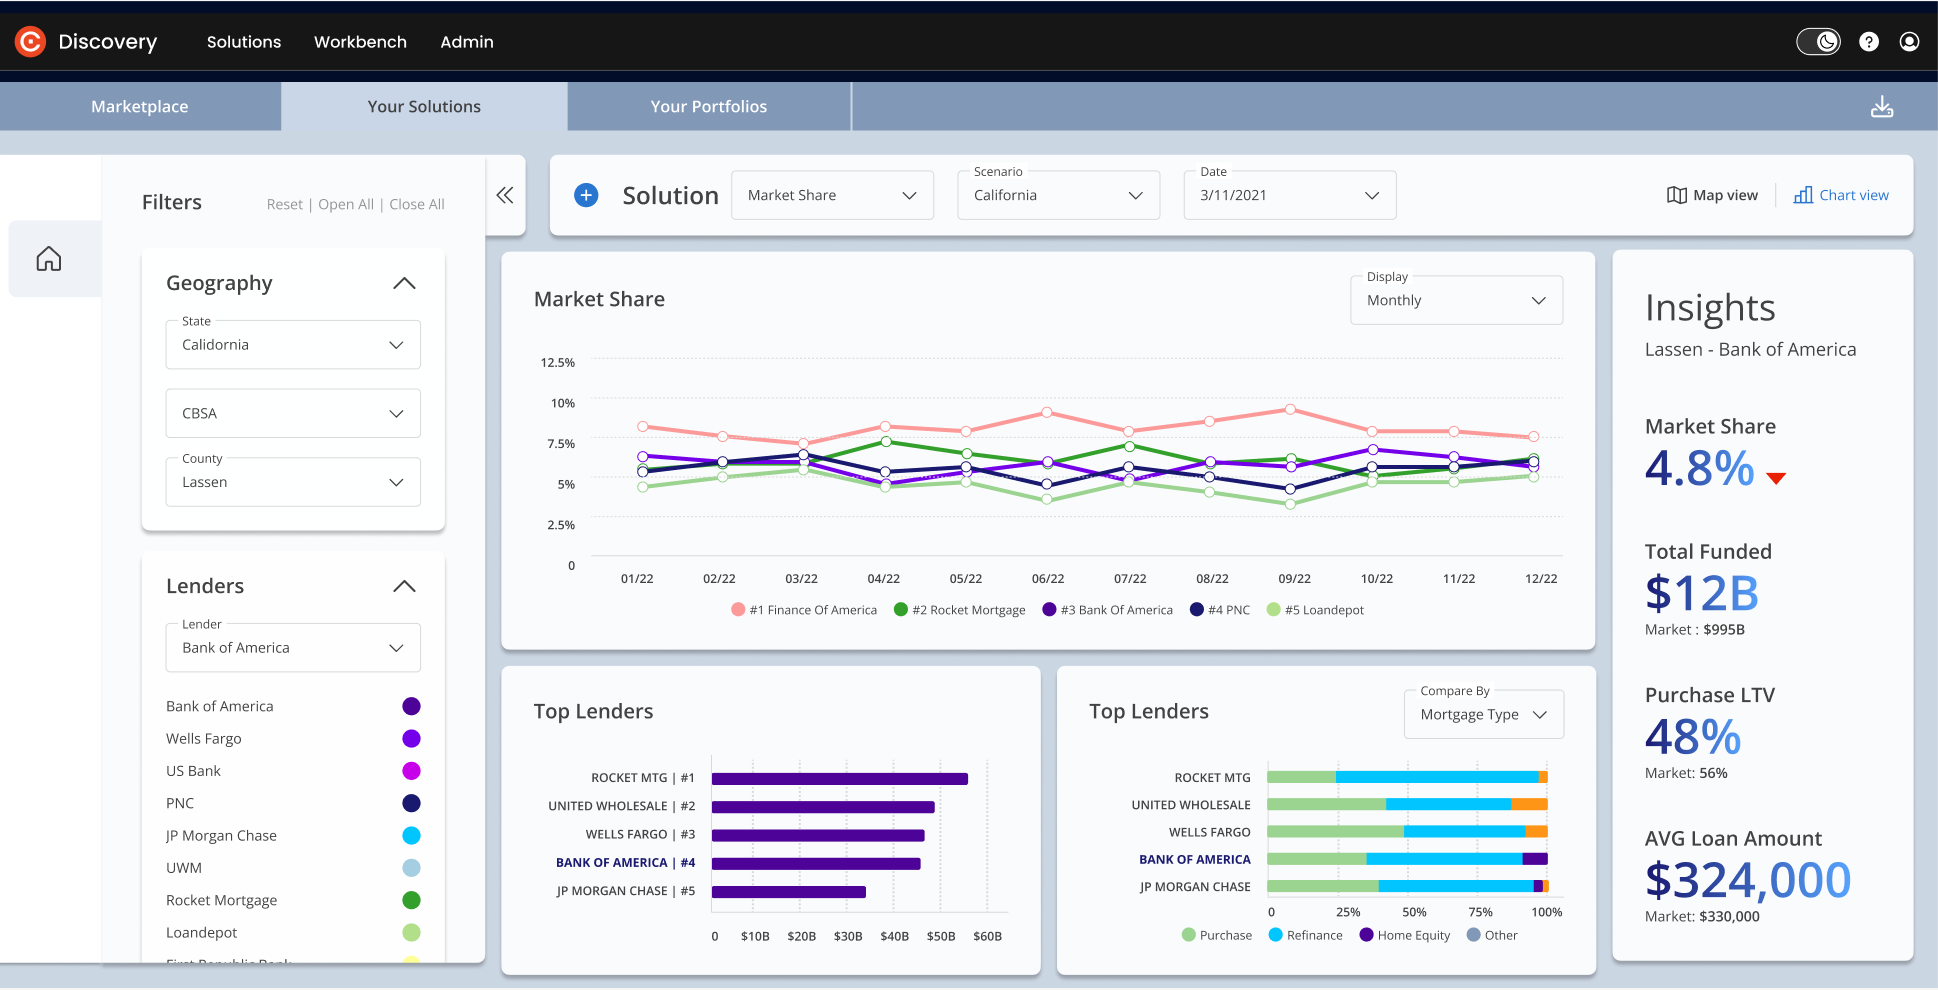Viewport: 1938px width, 990px height.
Task: Click the Rocket Mortgage color swatch
Action: tap(411, 900)
